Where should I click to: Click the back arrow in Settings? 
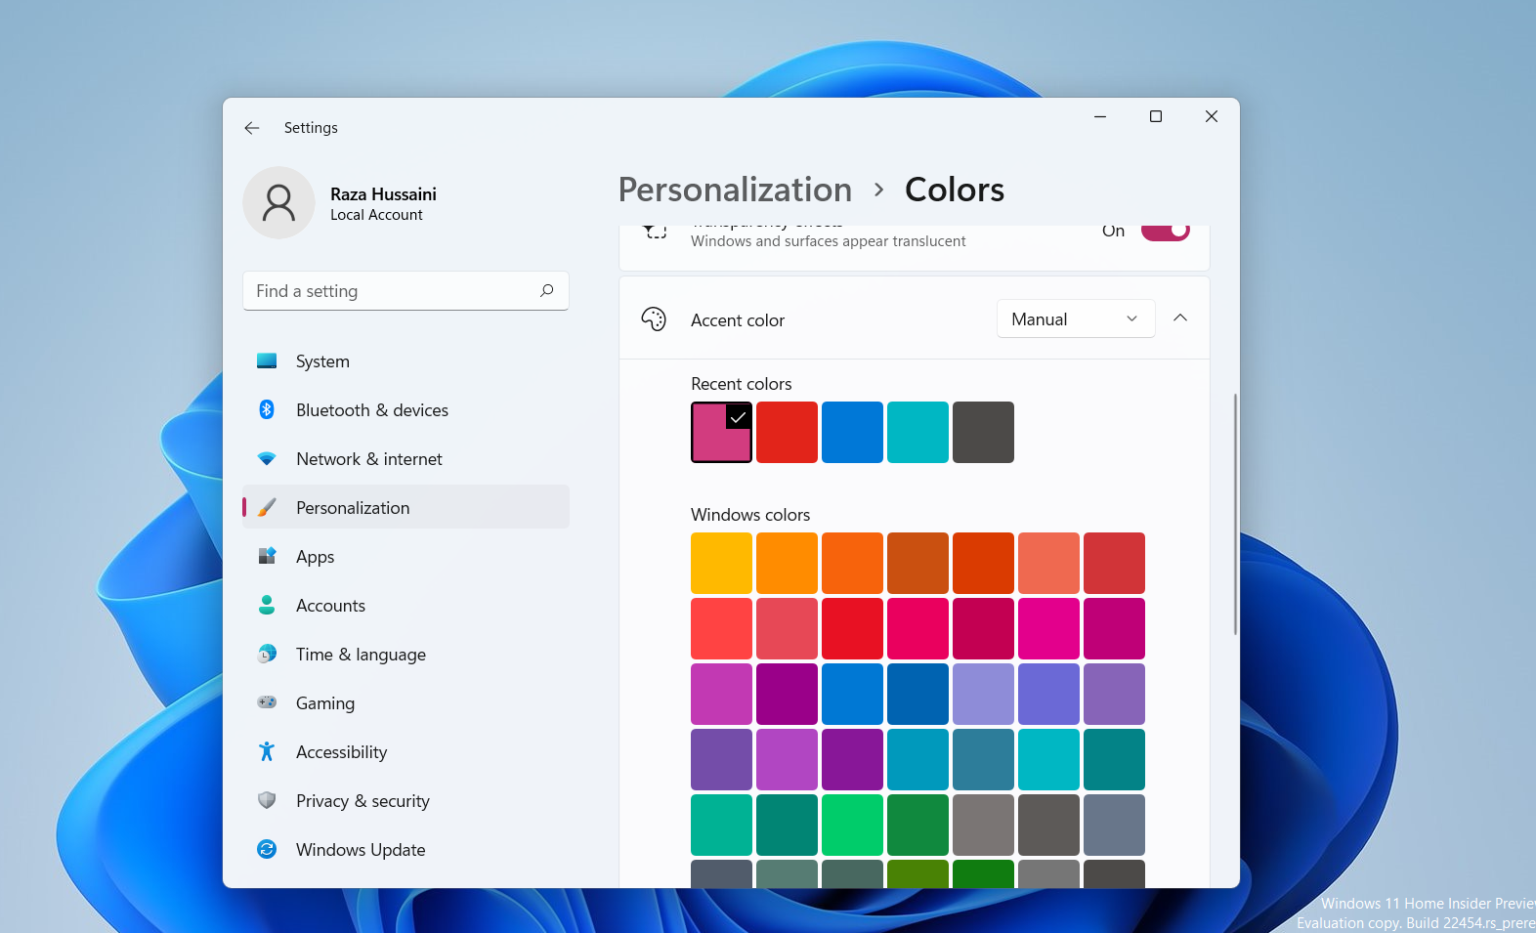(x=251, y=127)
